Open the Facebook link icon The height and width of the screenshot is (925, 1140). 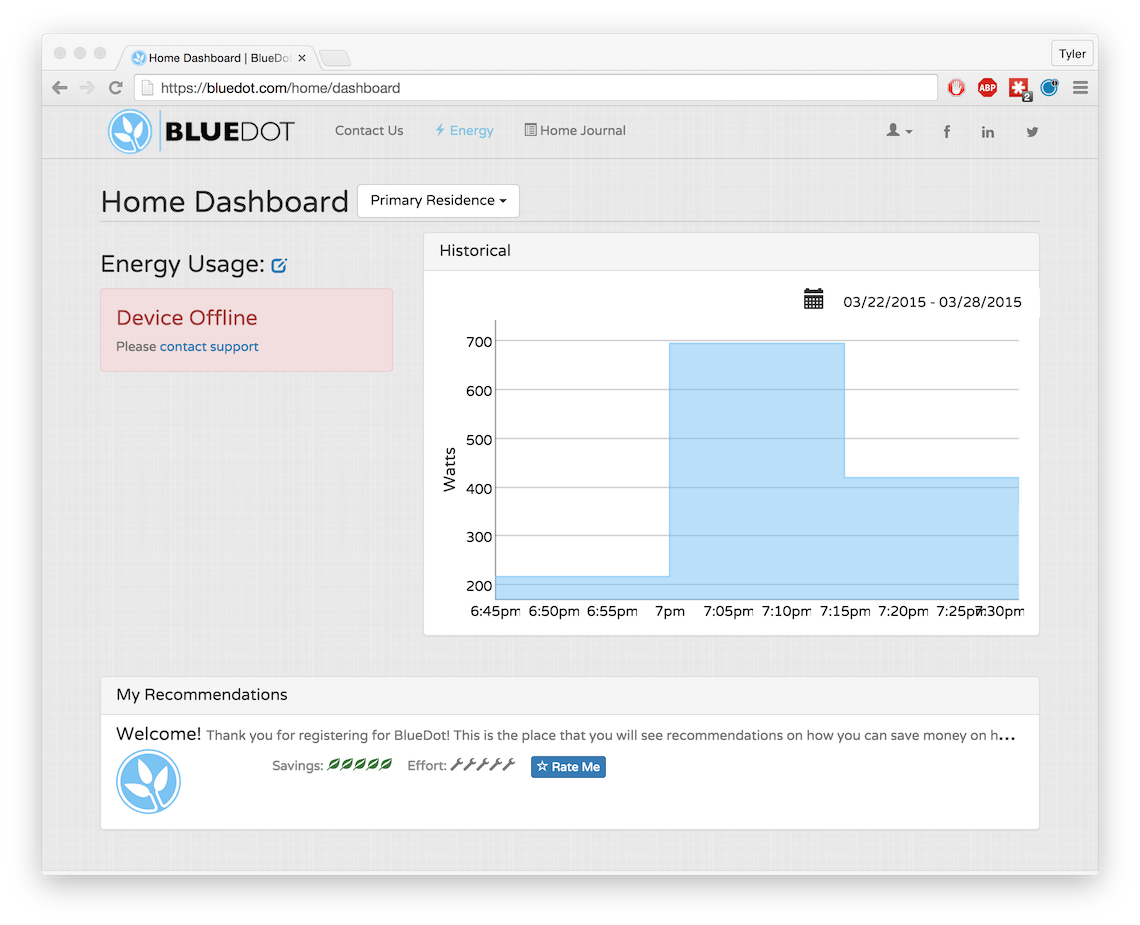(x=947, y=132)
